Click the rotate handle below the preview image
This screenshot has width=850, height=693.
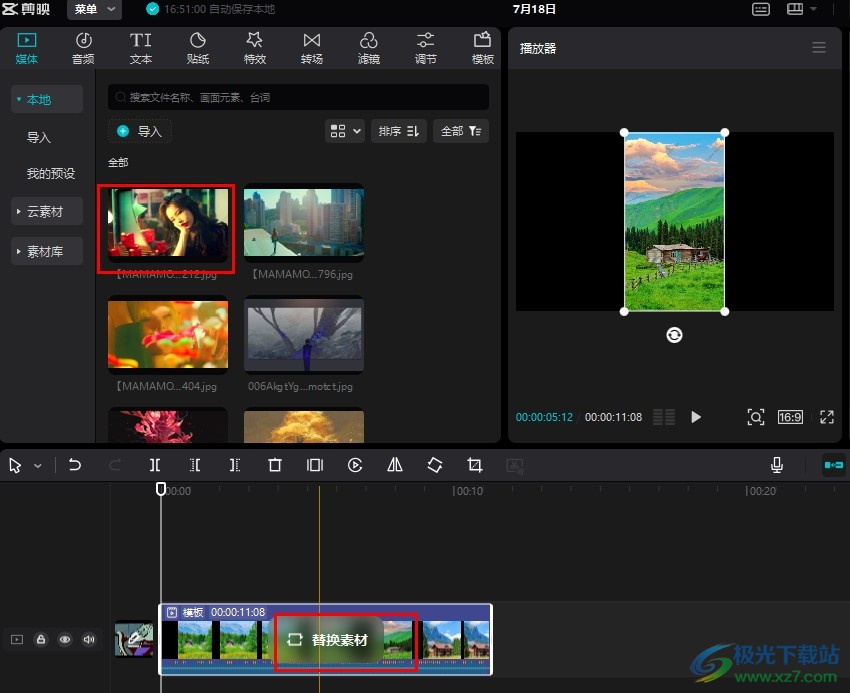pyautogui.click(x=674, y=335)
